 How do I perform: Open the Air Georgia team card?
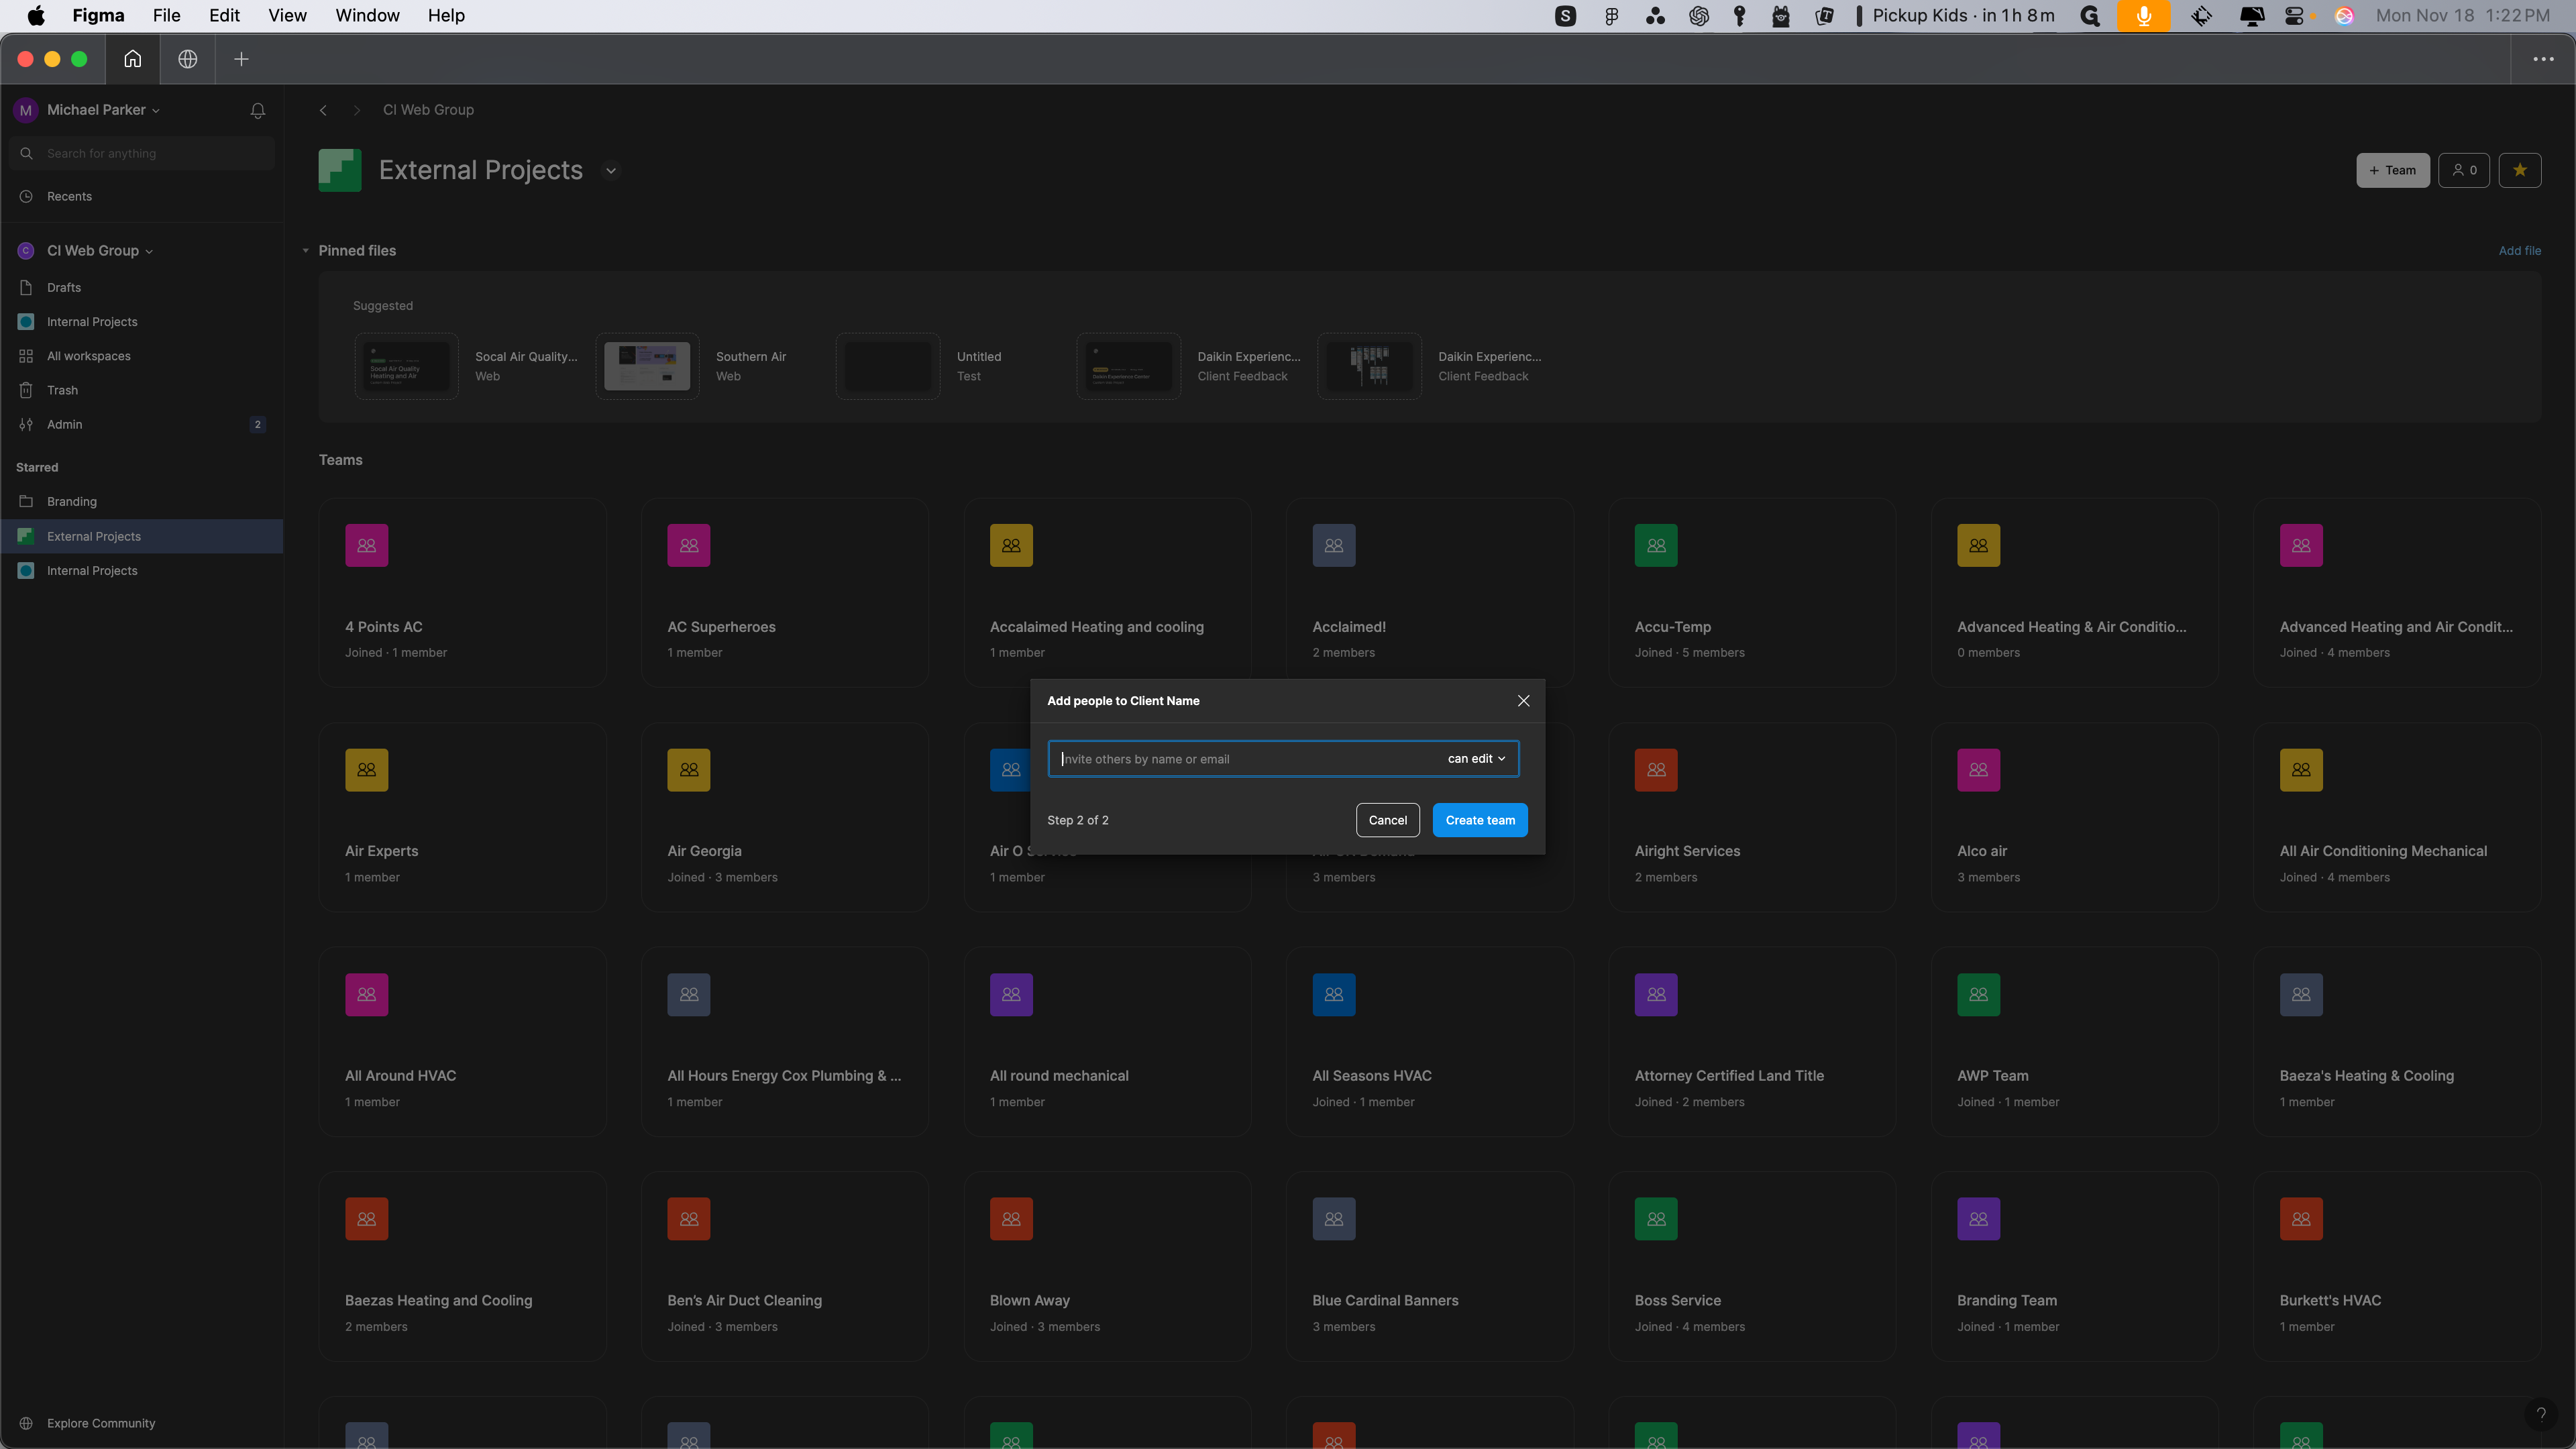(785, 817)
